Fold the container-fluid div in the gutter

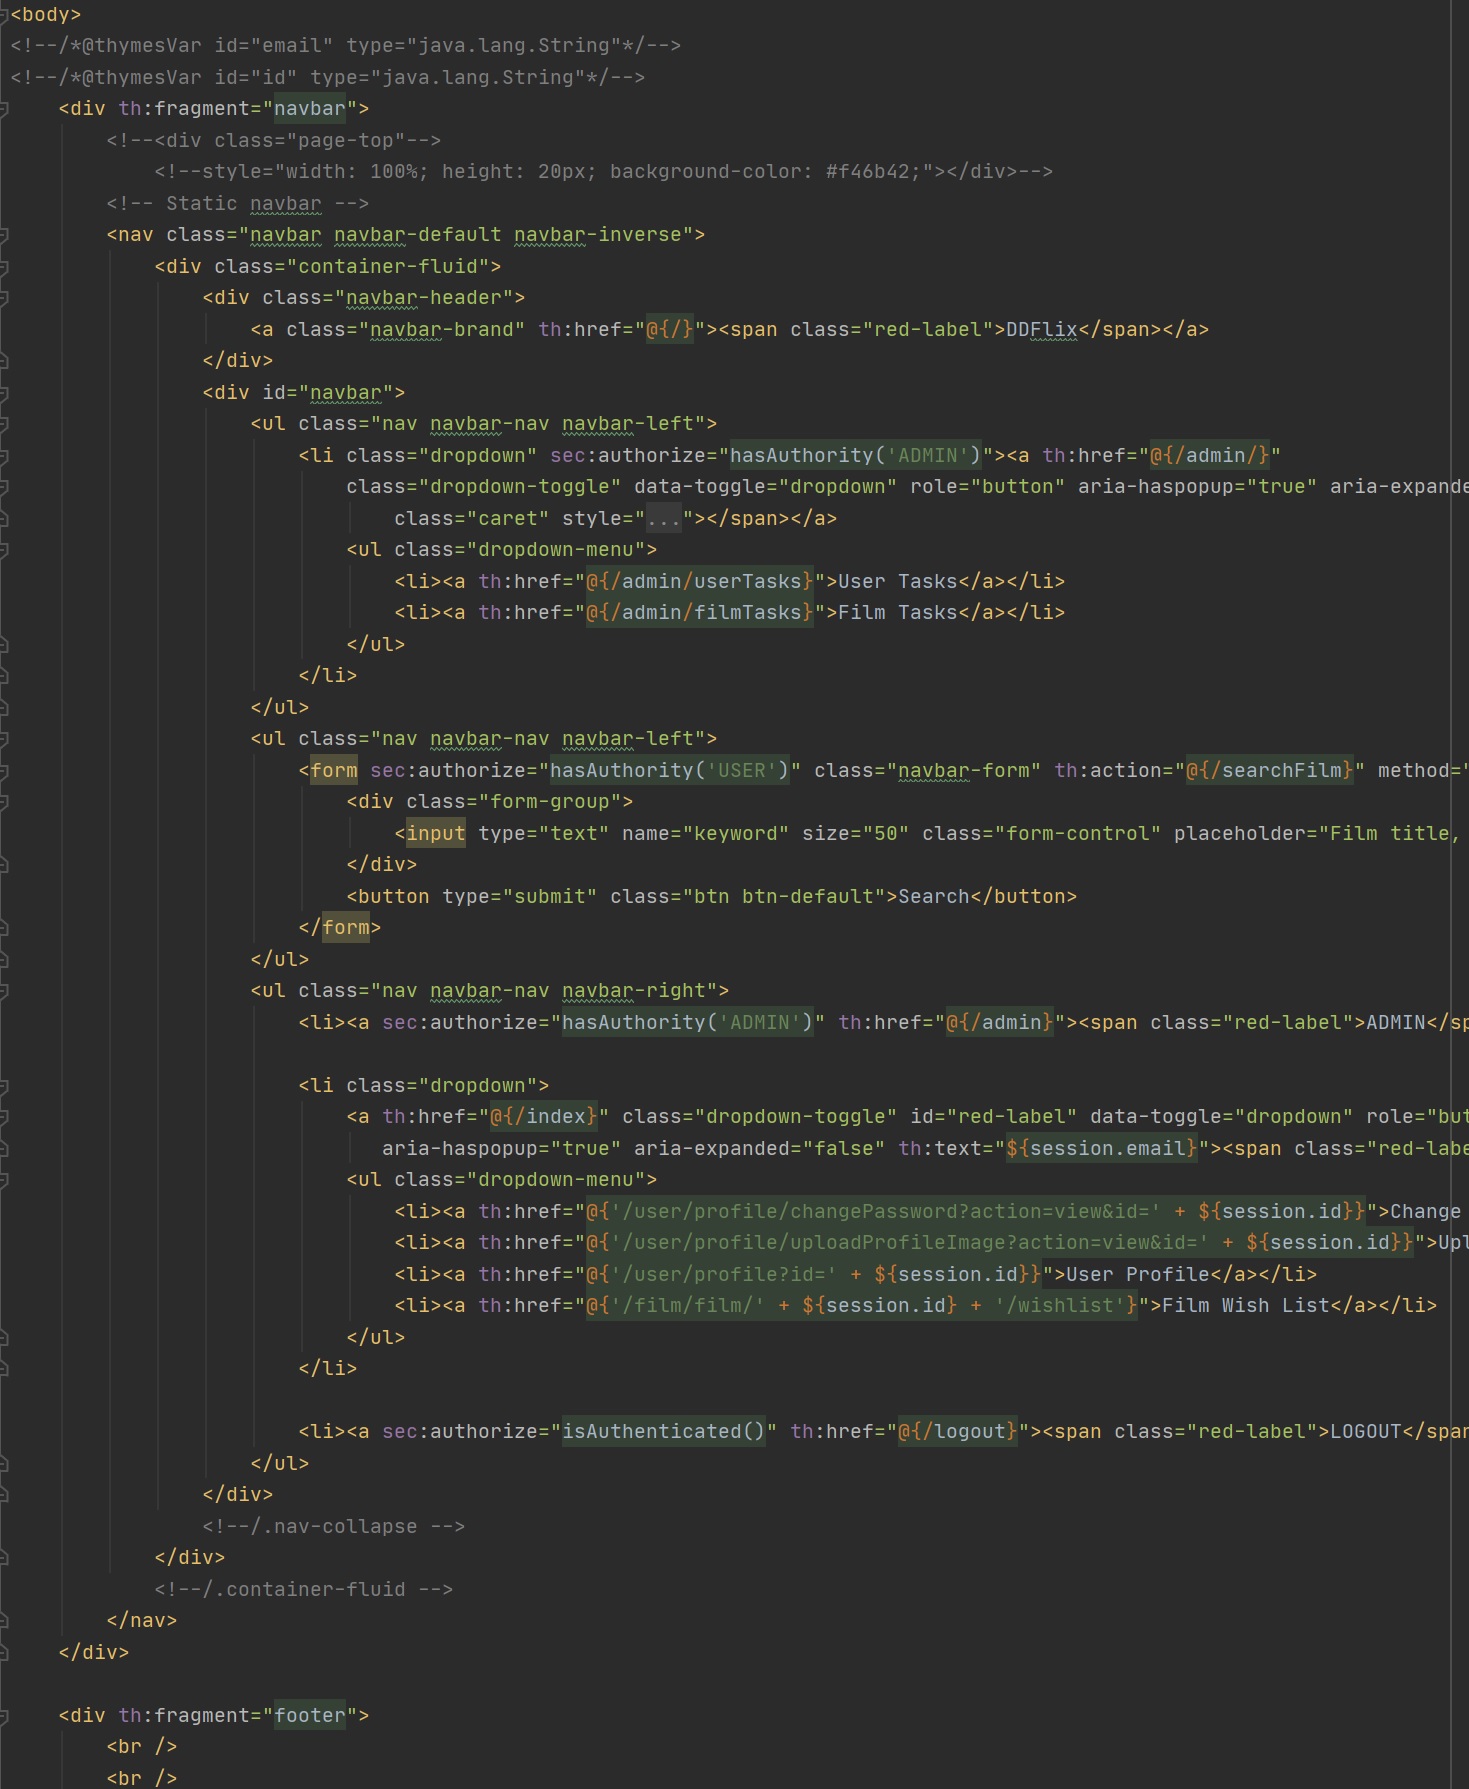click(4, 267)
